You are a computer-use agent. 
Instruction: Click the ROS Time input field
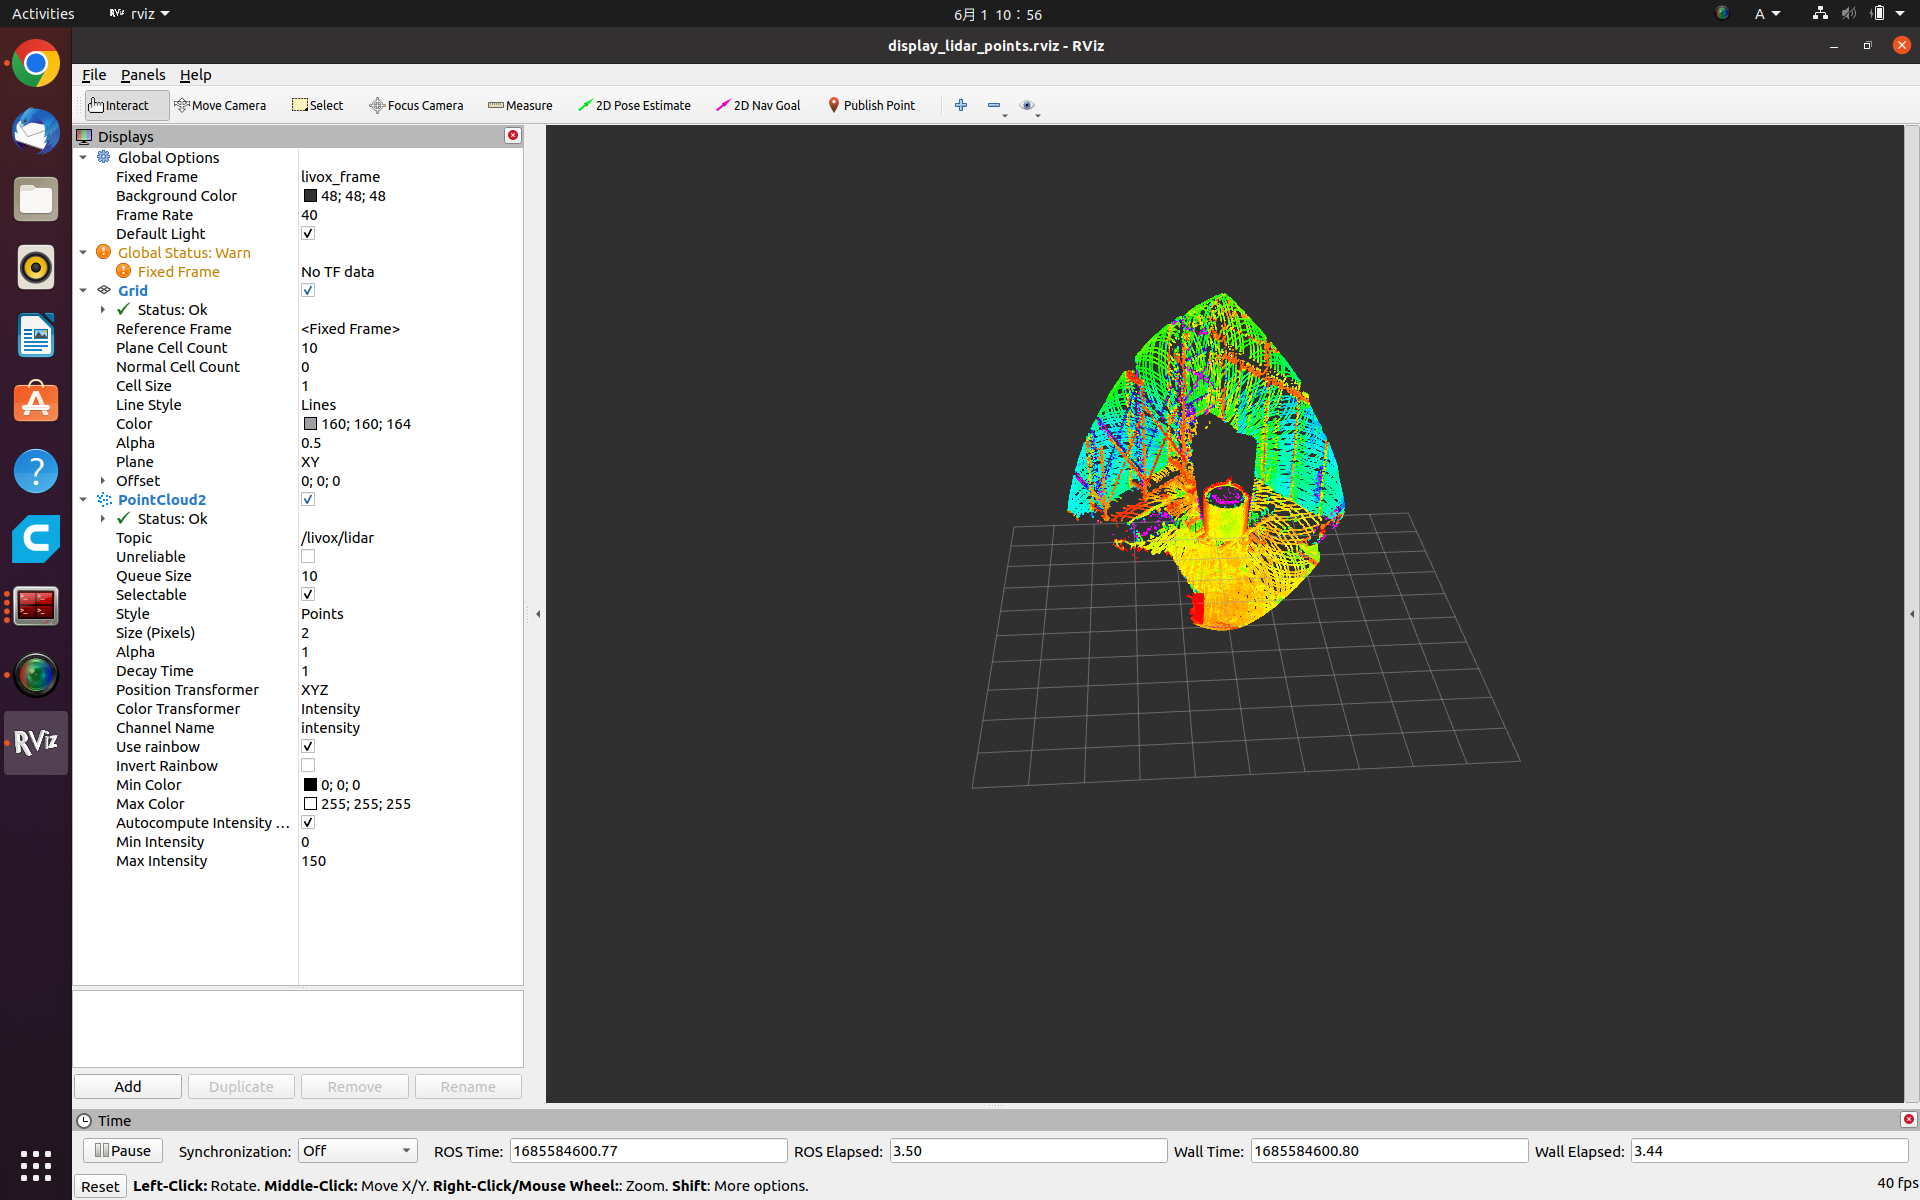click(647, 1150)
